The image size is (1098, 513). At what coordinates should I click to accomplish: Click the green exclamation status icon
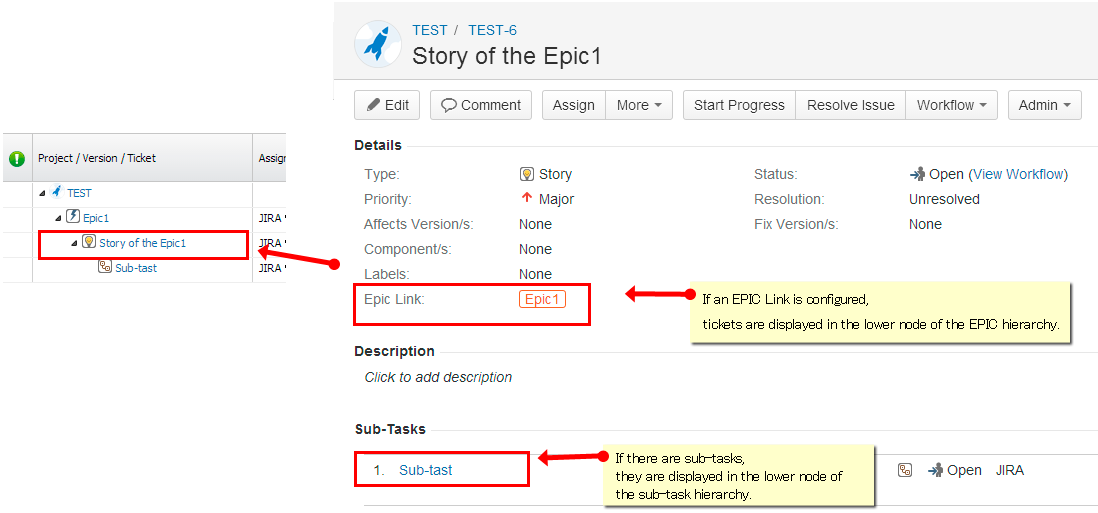(17, 158)
